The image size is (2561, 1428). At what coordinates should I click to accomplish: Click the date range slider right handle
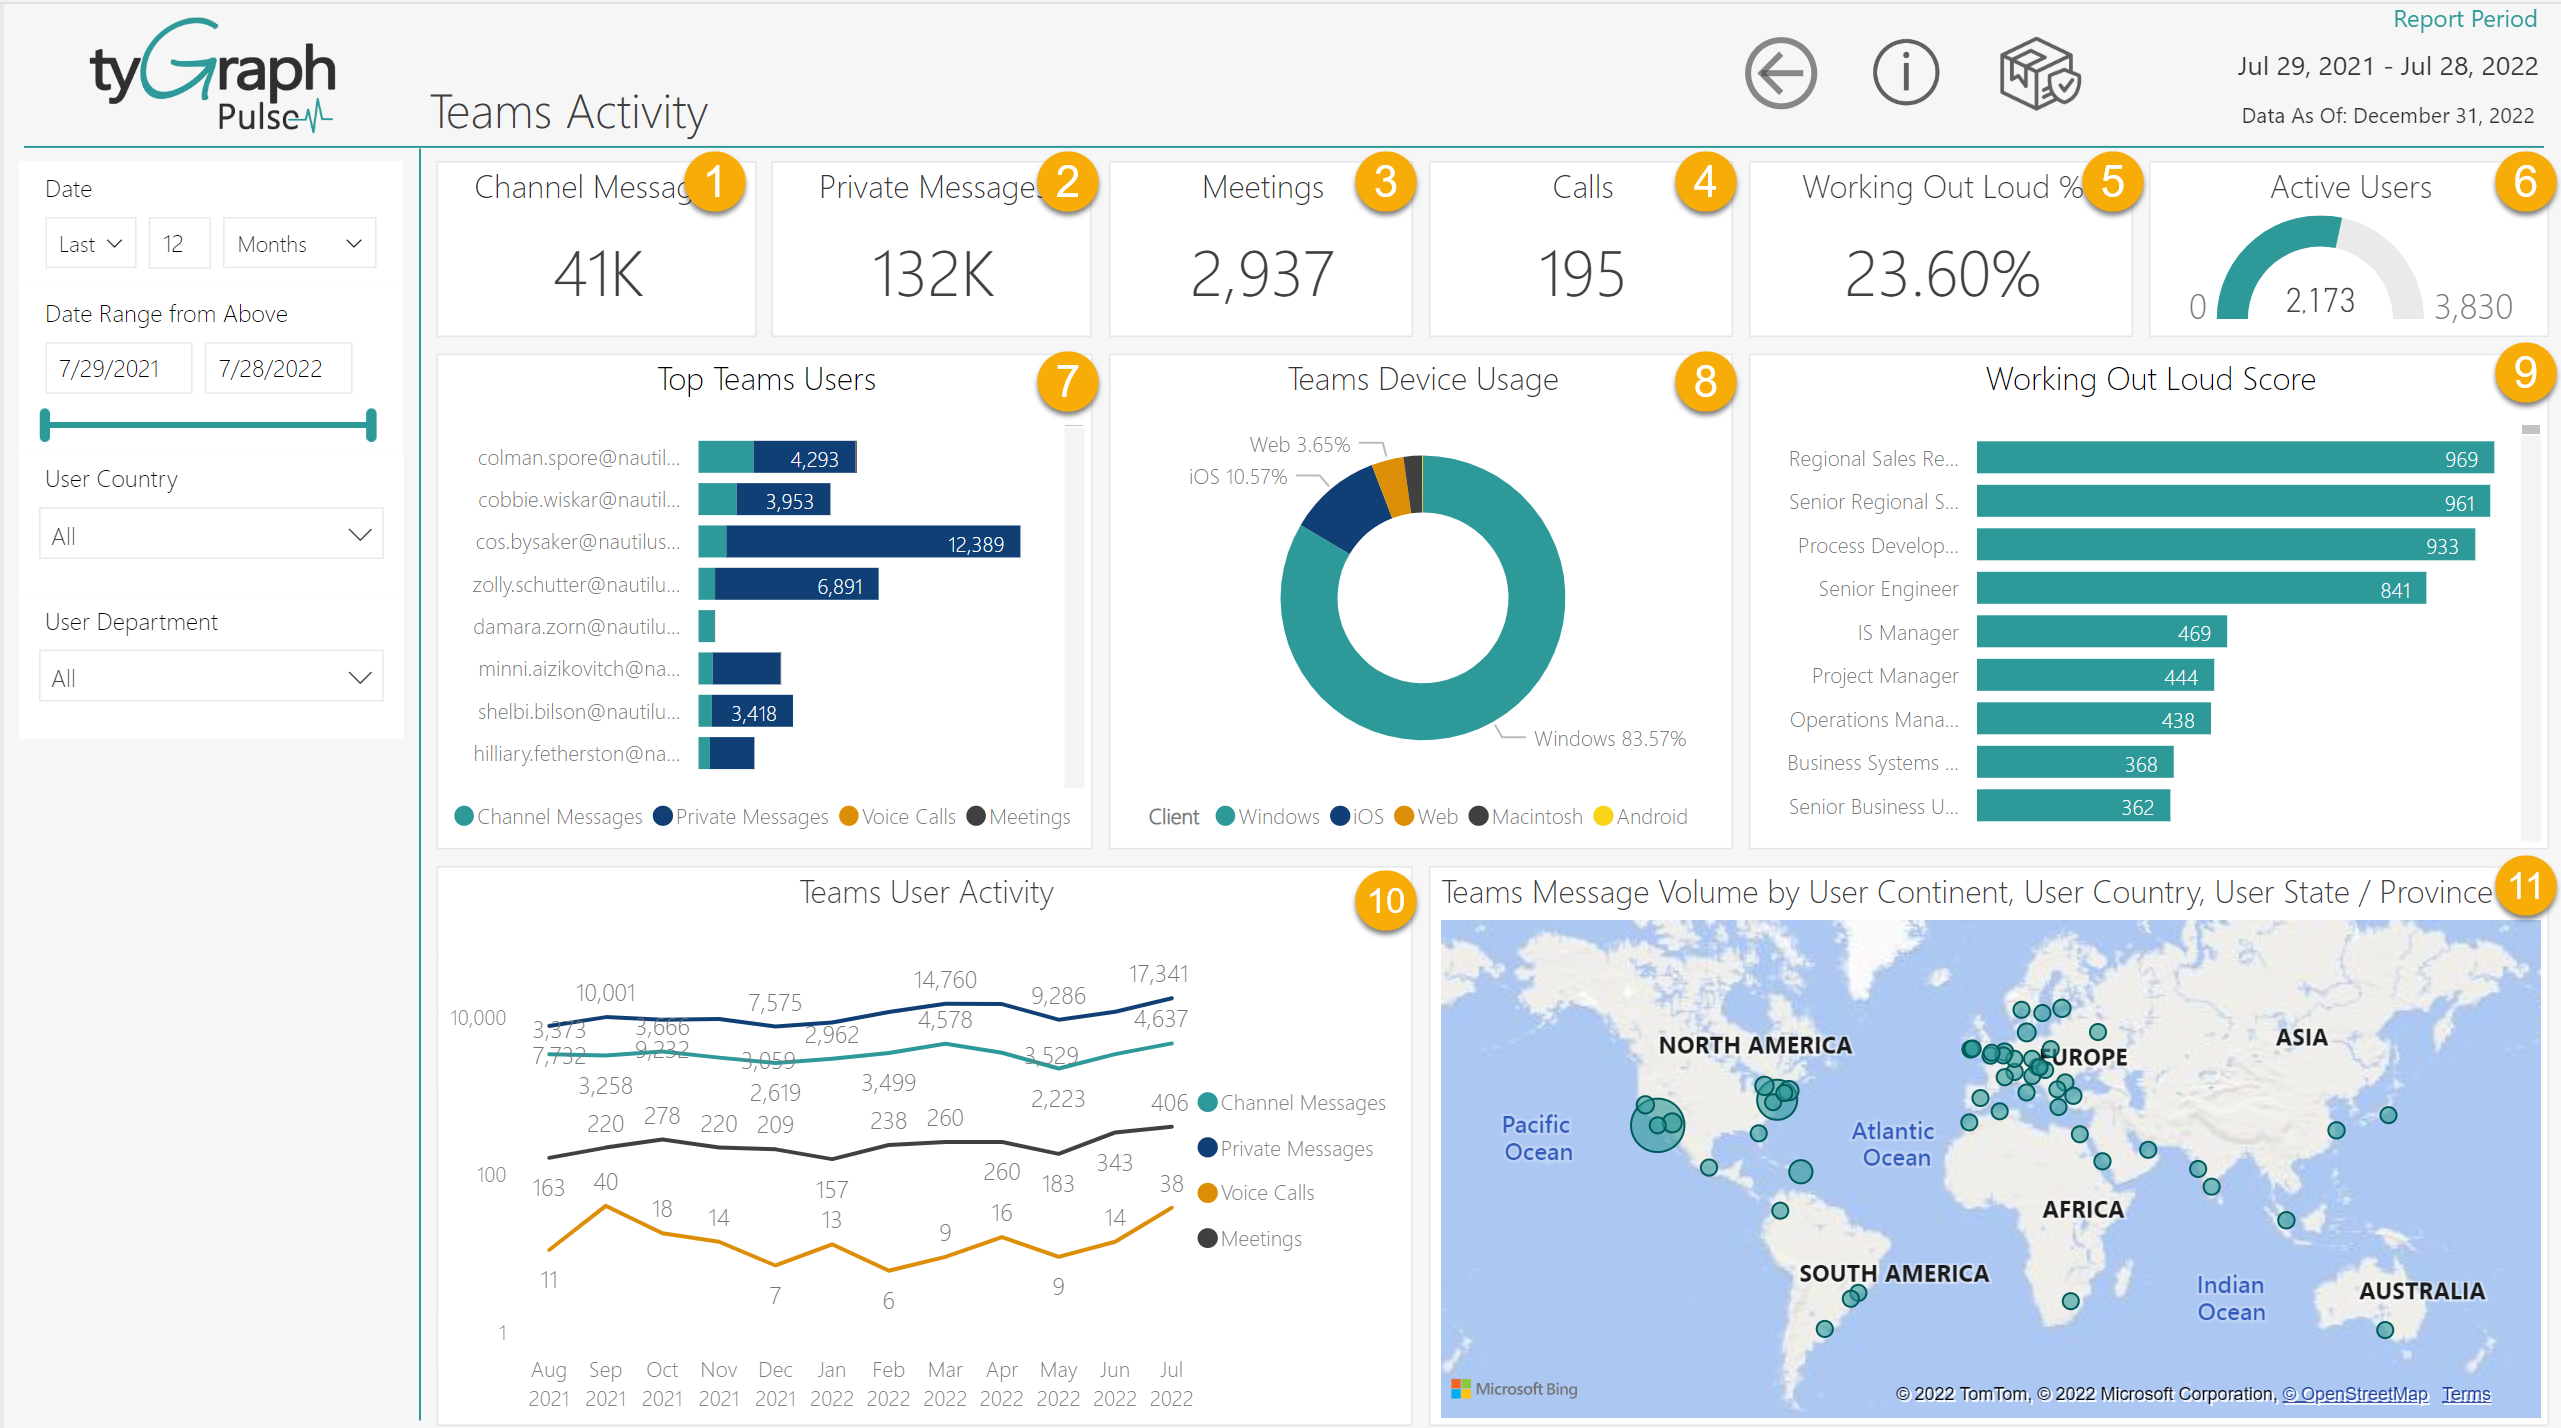point(371,425)
